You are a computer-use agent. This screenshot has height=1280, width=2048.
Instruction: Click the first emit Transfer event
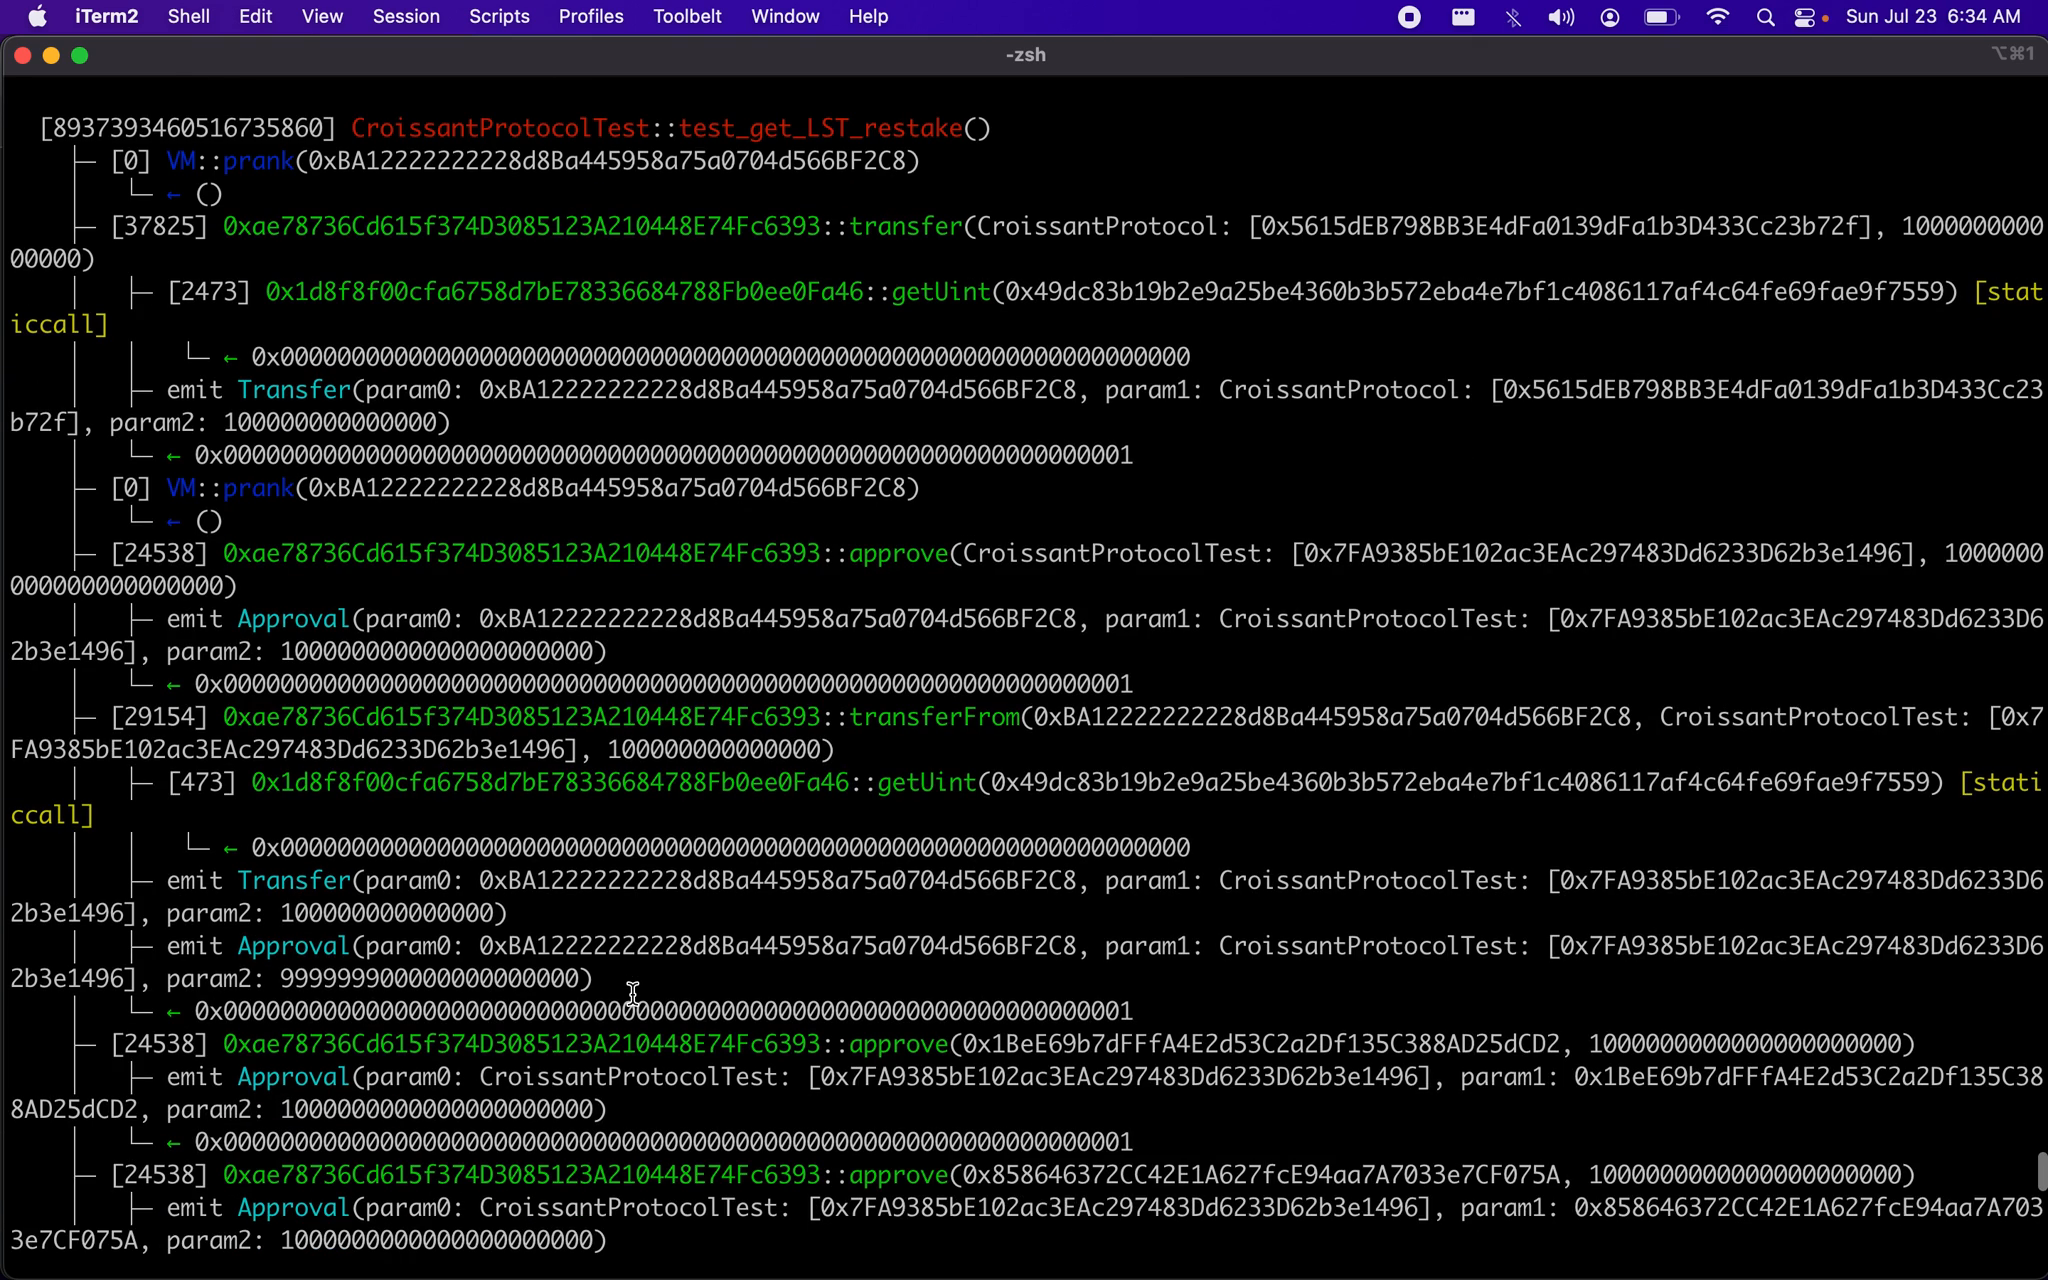pyautogui.click(x=1027, y=406)
